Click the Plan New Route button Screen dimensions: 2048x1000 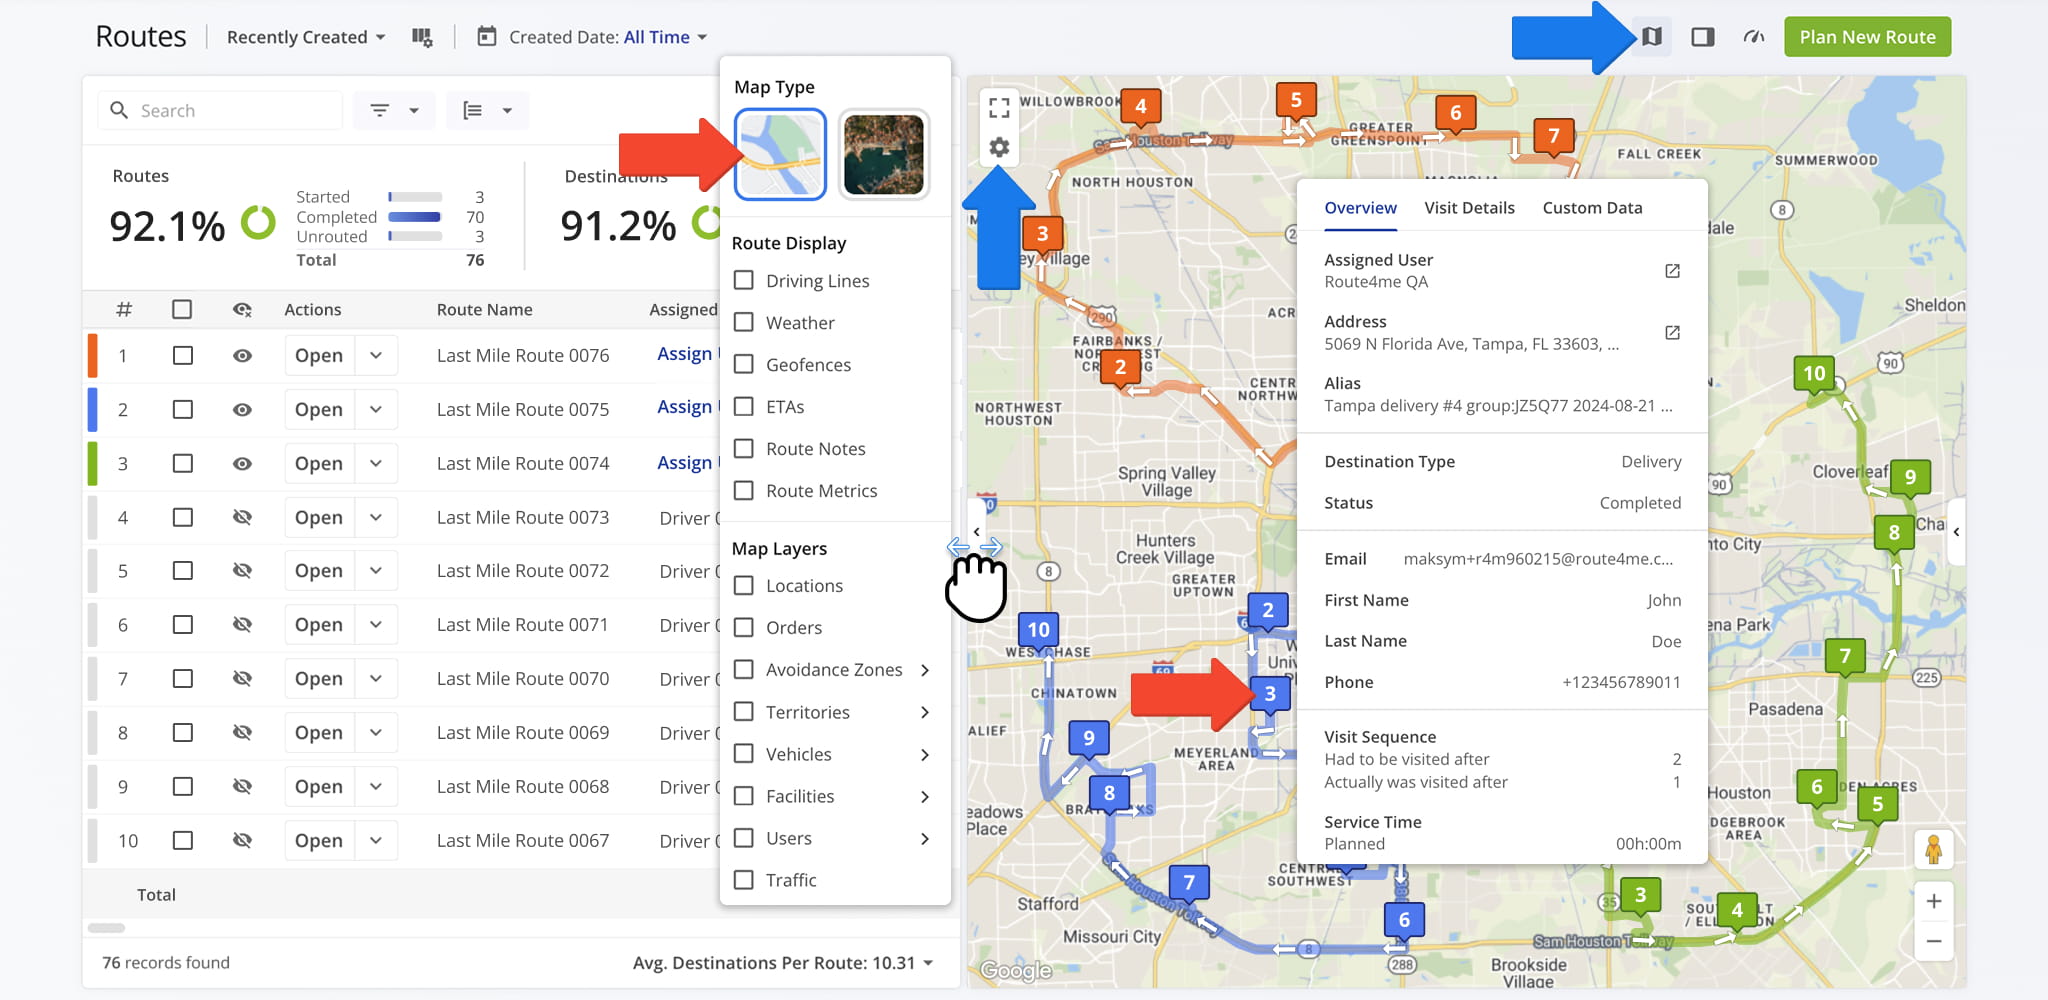[x=1867, y=37]
